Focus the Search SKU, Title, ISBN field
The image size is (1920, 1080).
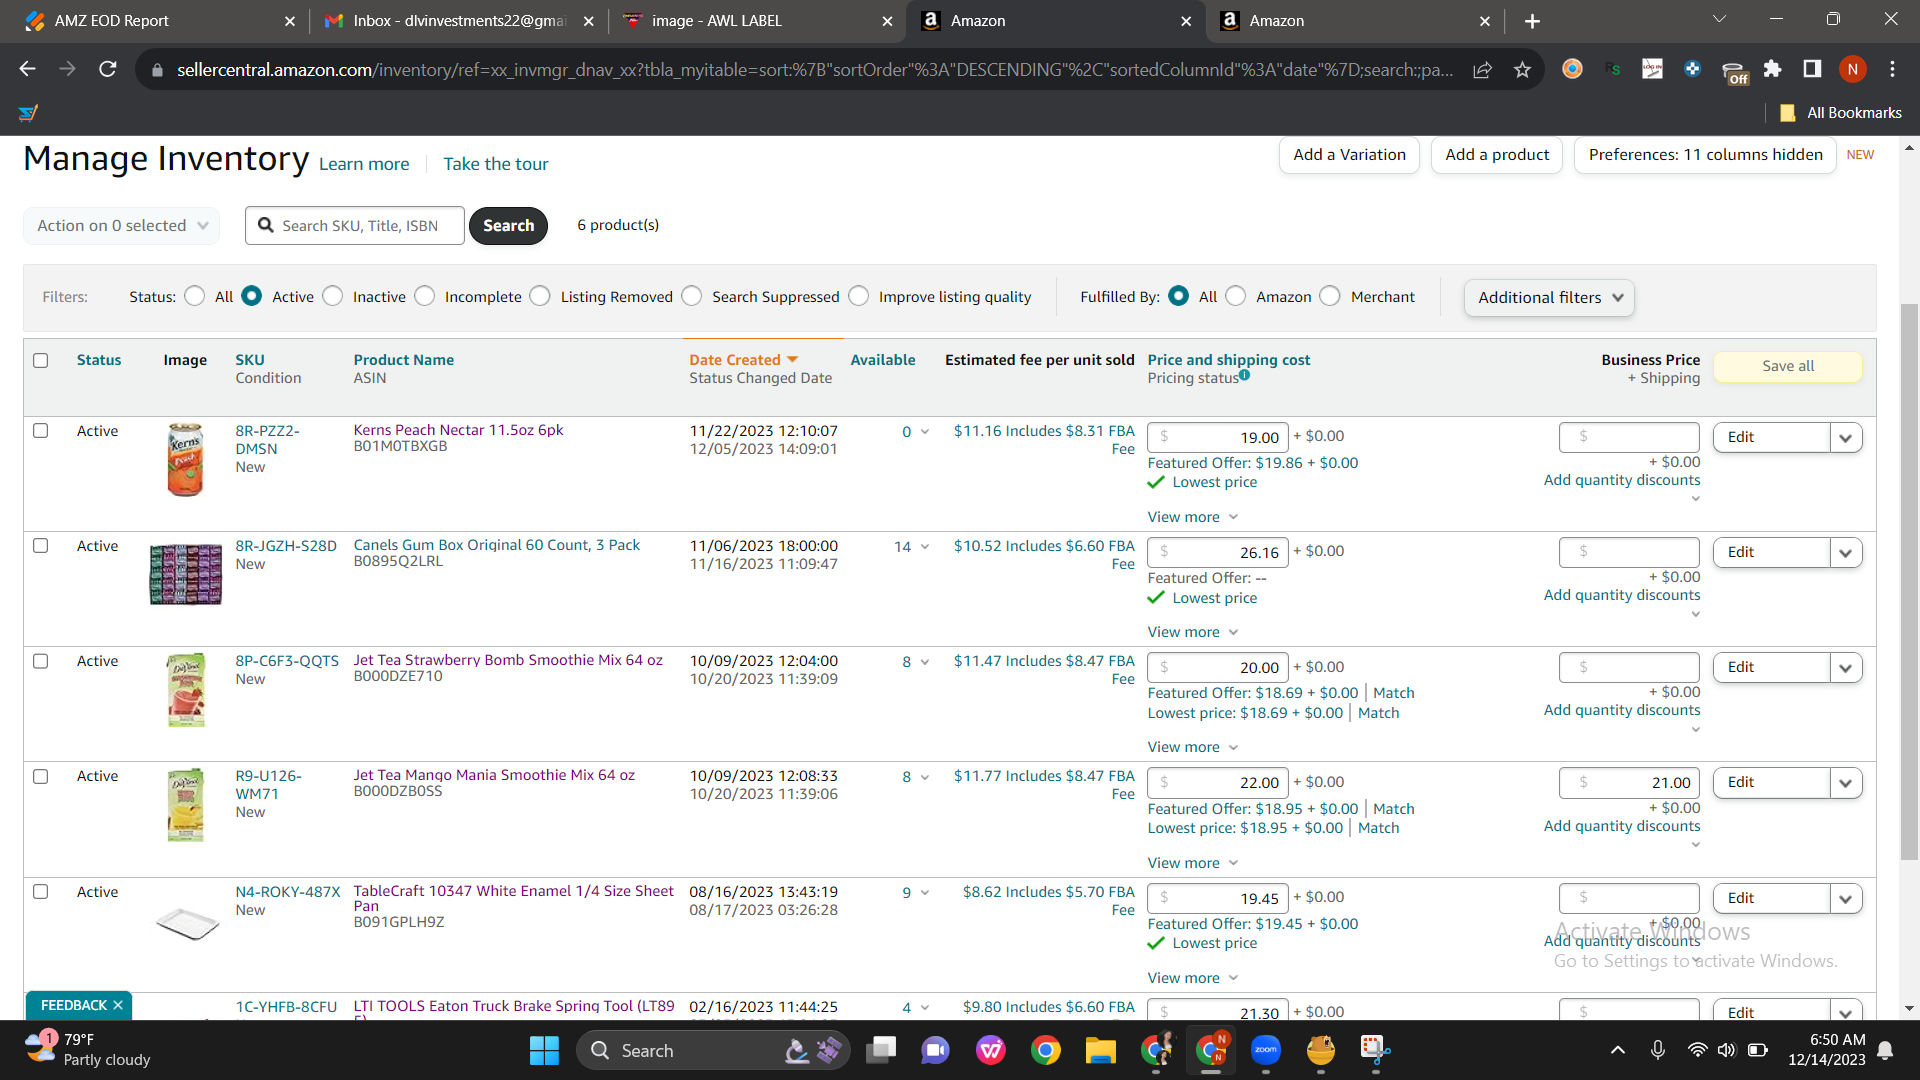point(355,225)
